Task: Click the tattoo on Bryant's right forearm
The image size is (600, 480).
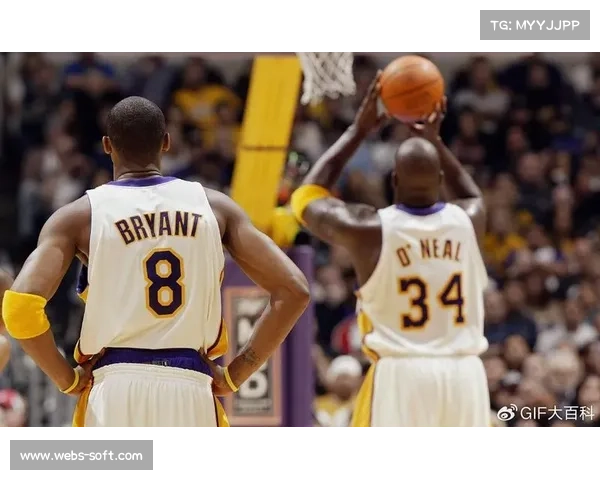Action: (x=248, y=358)
